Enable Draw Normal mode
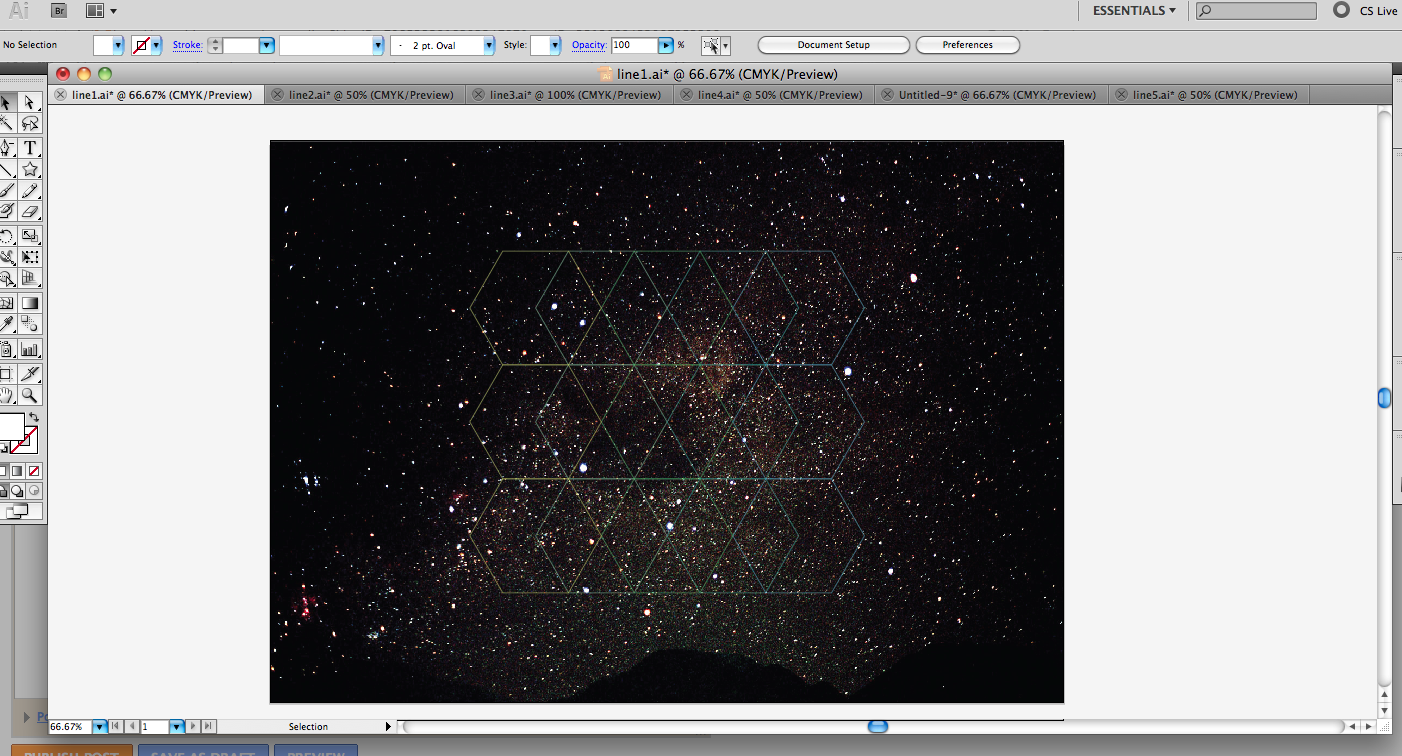 (4, 491)
